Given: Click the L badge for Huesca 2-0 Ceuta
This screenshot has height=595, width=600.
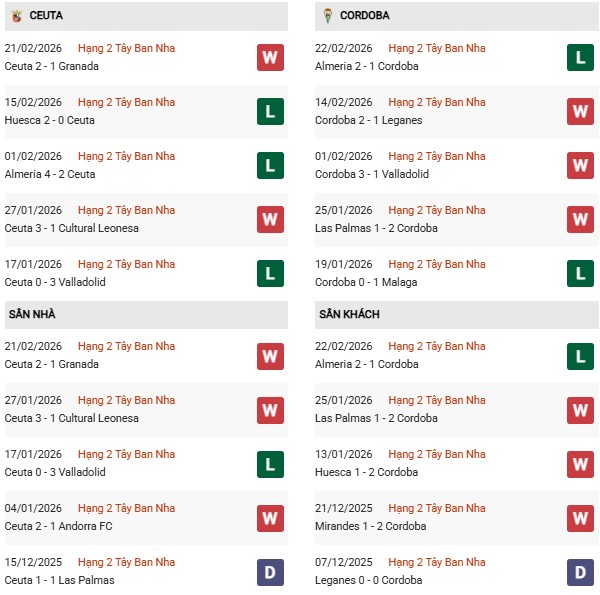Looking at the screenshot, I should pyautogui.click(x=270, y=111).
